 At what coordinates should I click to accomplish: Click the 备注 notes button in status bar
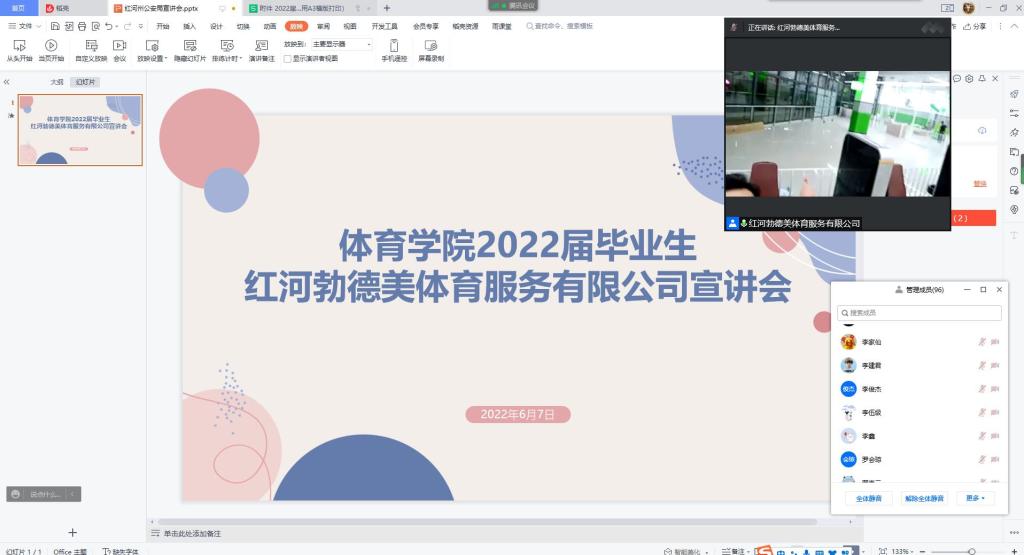coord(733,551)
